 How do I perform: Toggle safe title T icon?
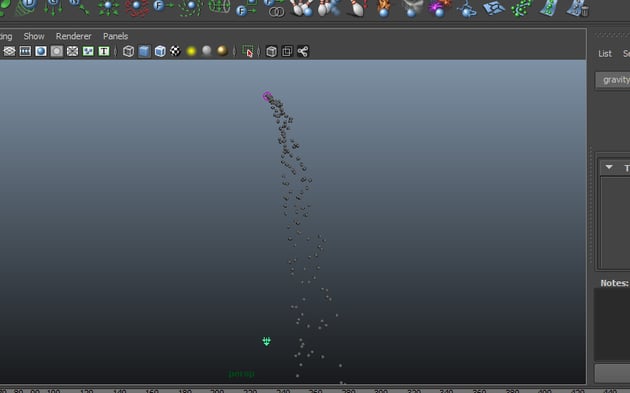point(104,51)
